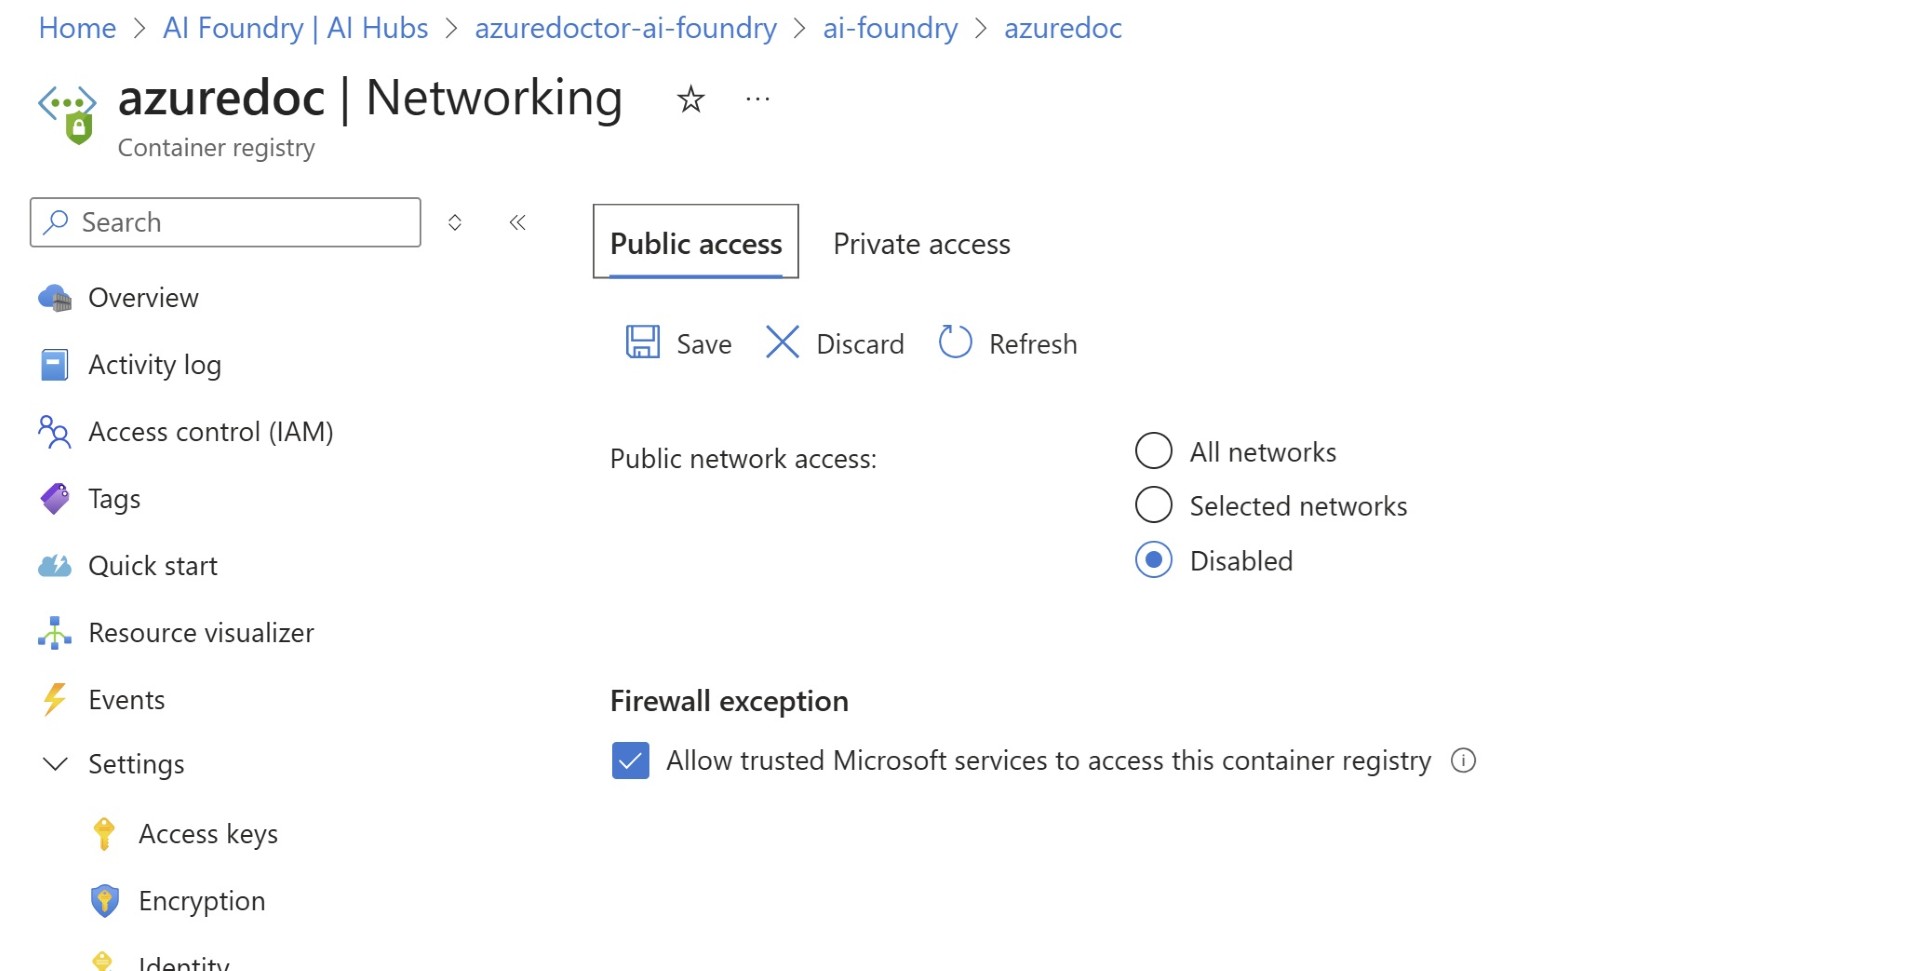Open azuredoc breadcrumb link
Viewport: 1920px width, 971px height.
click(1063, 28)
